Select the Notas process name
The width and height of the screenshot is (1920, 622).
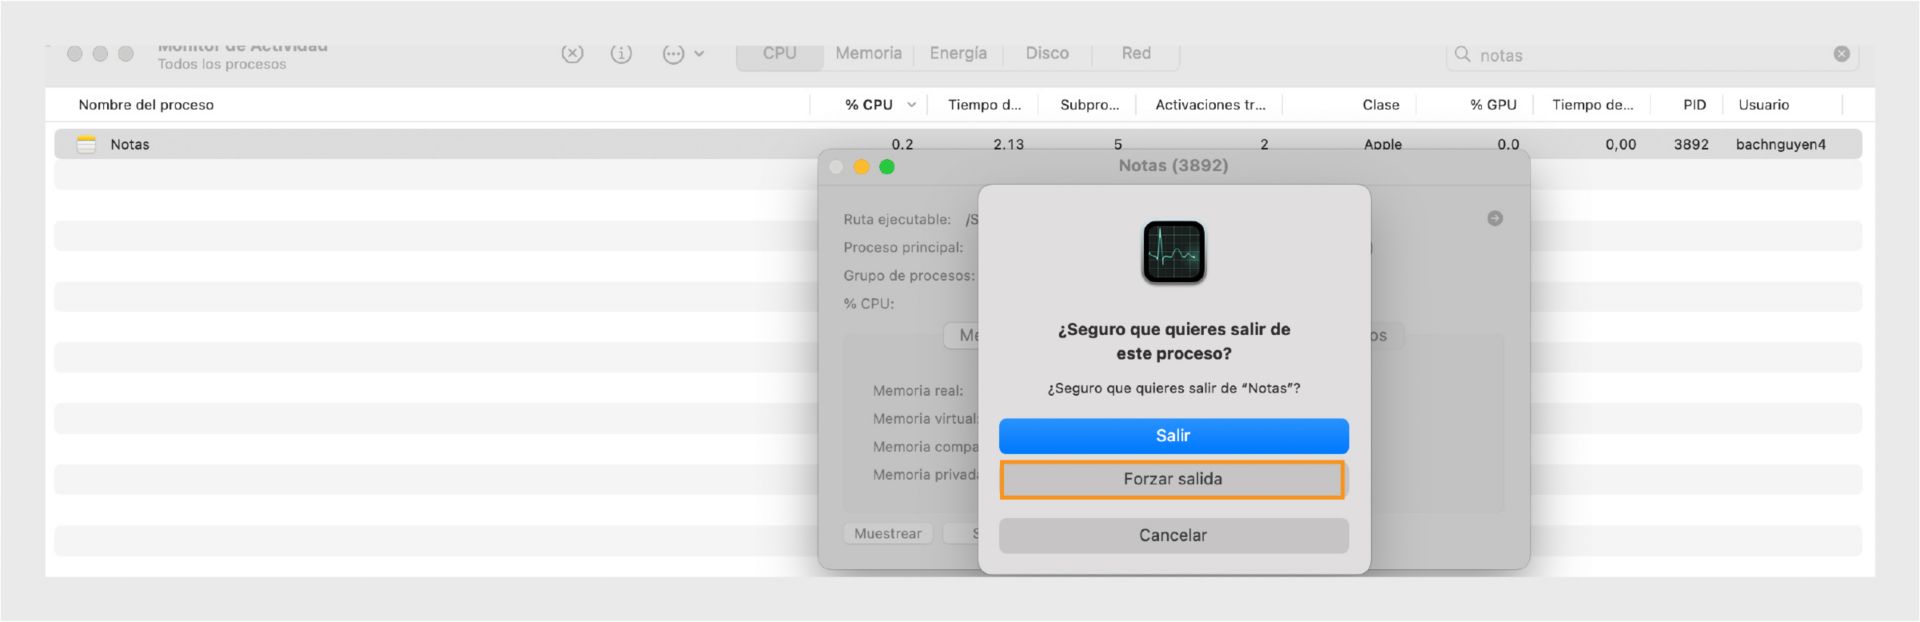[x=130, y=145]
